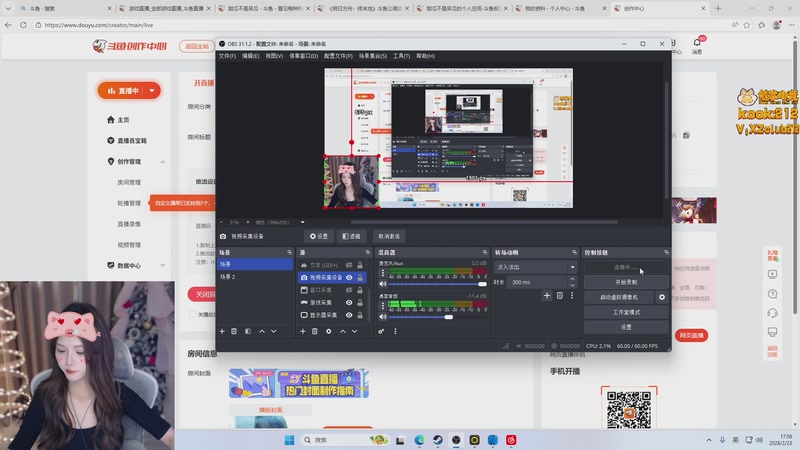Open OBS 帮助(H) menu
This screenshot has height=450, width=800.
(x=426, y=56)
